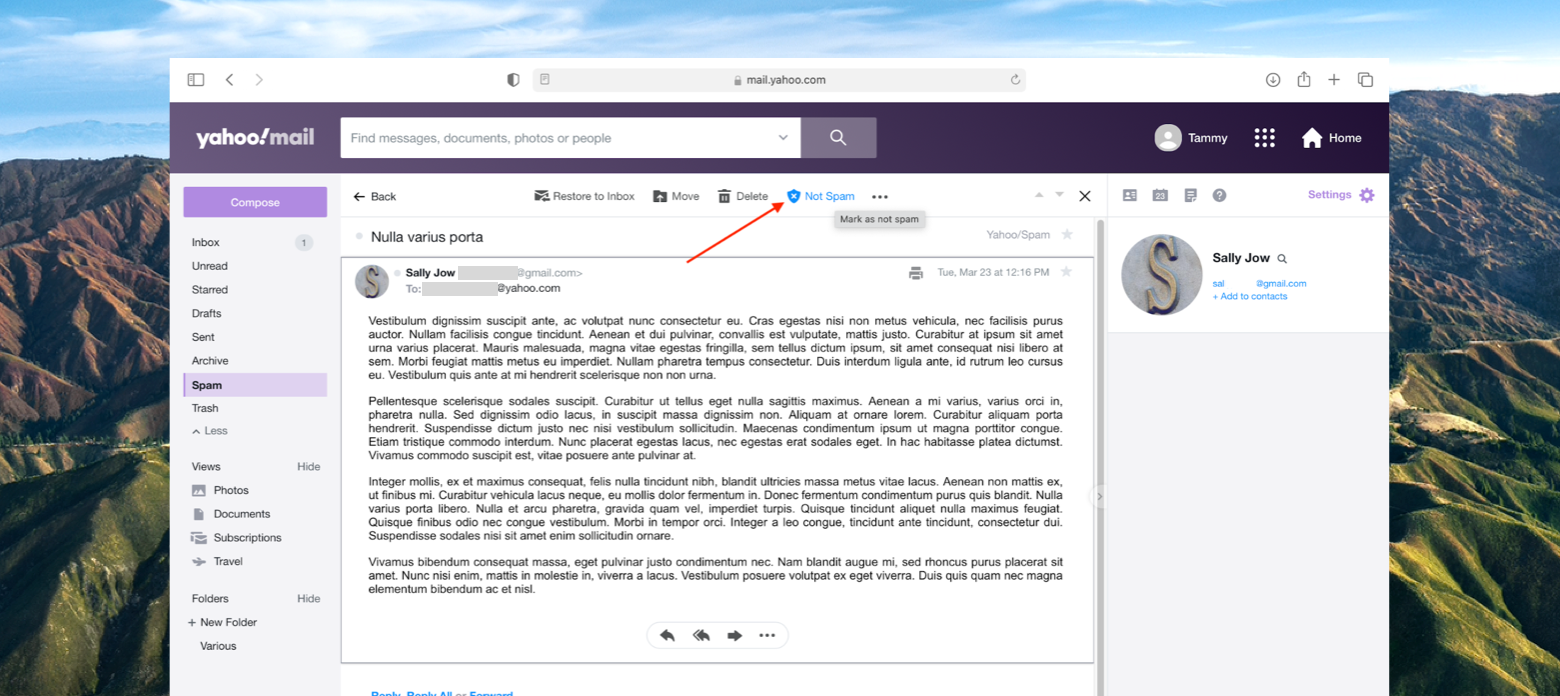Search emails from Sally Jow magnifier icon

pos(1282,259)
